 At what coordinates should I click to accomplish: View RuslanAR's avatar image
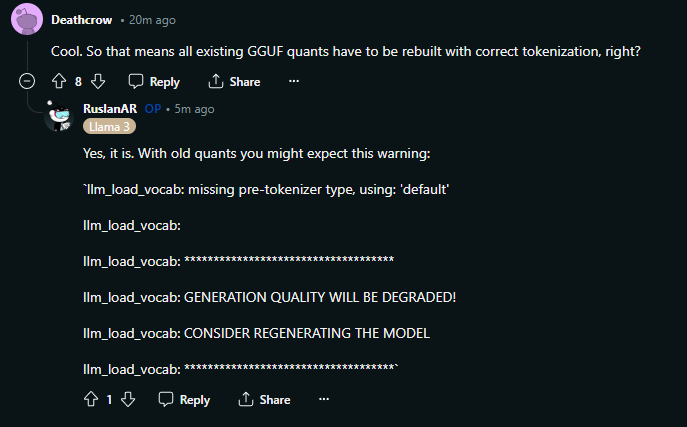(x=59, y=116)
